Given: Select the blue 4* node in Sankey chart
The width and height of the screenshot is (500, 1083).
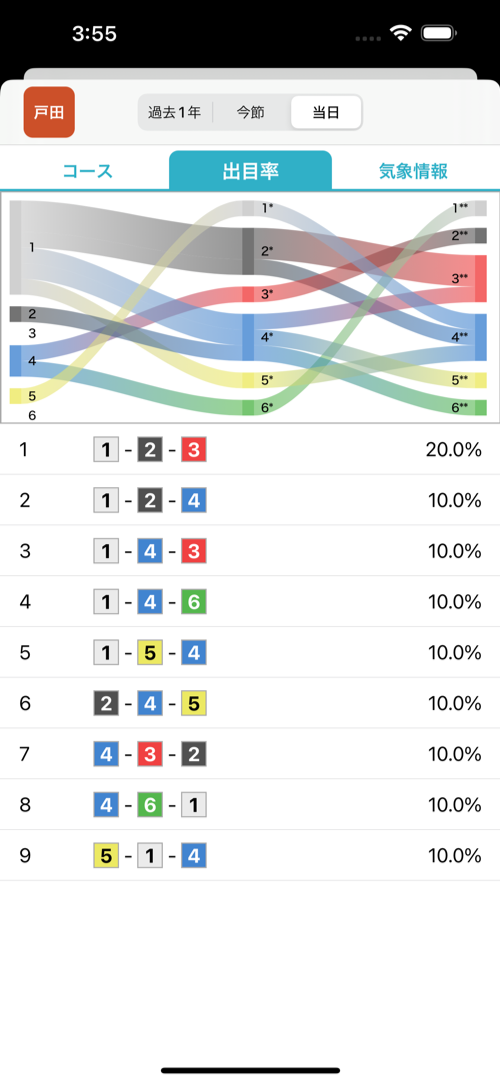Looking at the screenshot, I should [x=249, y=337].
